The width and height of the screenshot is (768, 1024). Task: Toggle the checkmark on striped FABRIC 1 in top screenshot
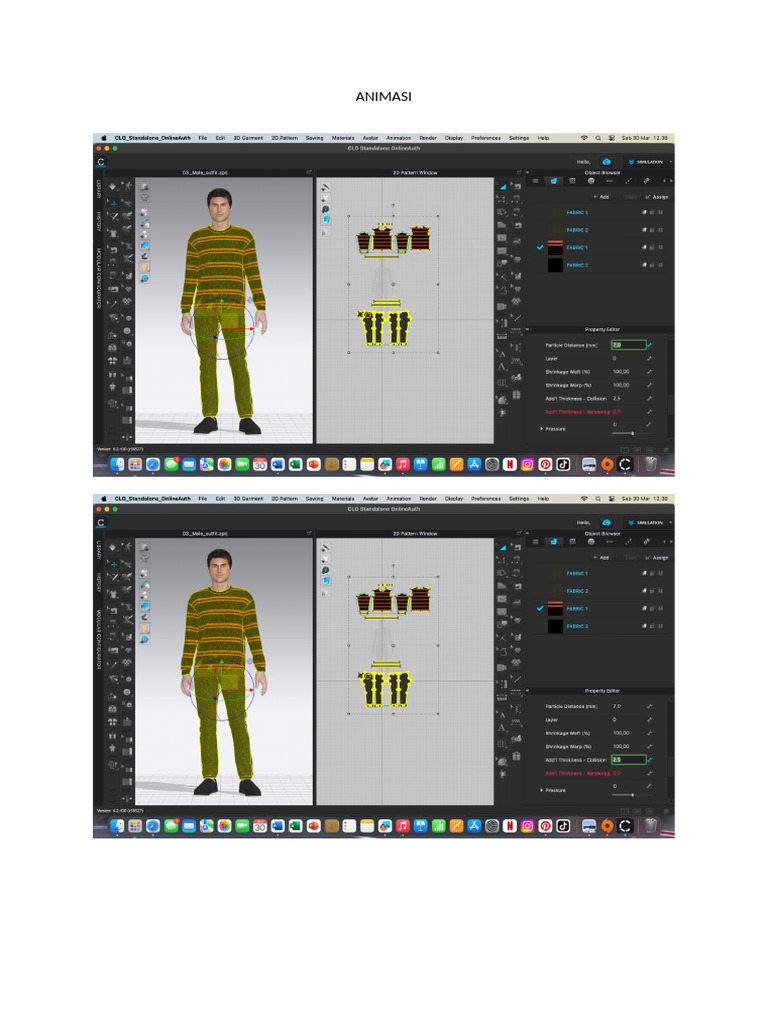540,247
